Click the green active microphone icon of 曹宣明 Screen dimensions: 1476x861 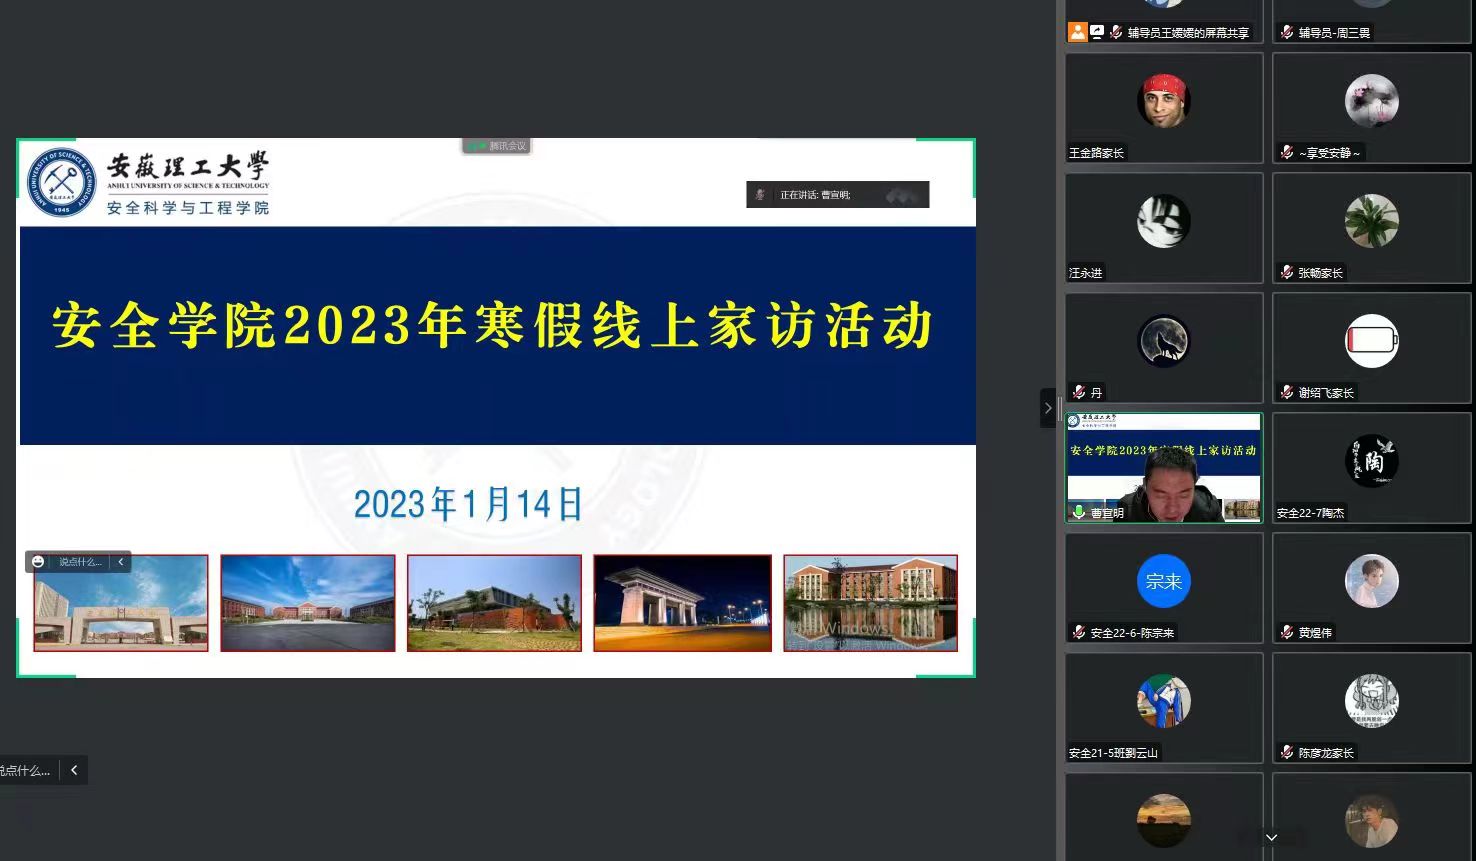(1078, 512)
